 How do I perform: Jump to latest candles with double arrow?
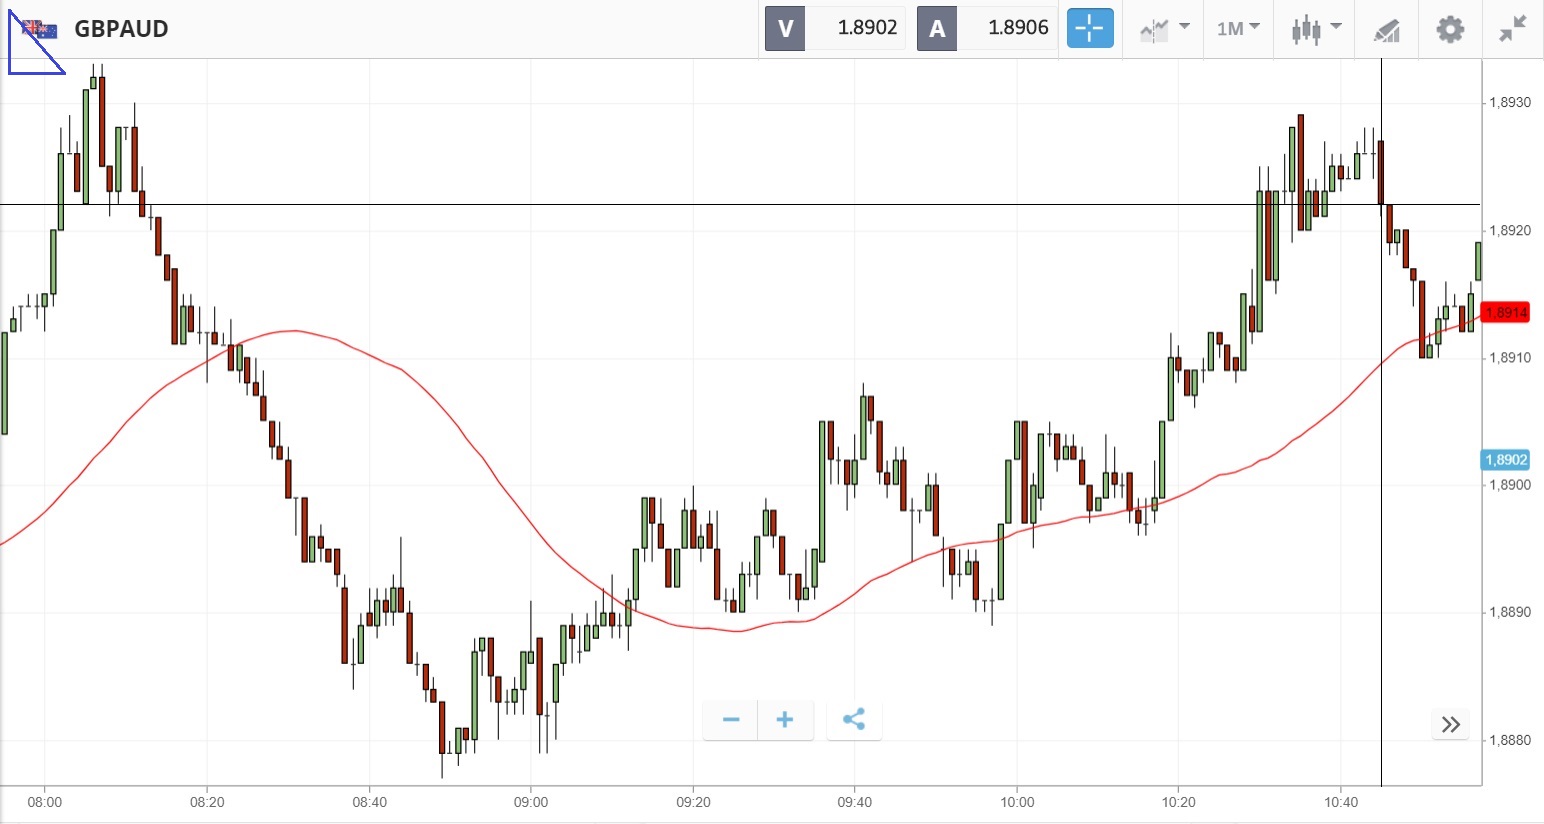(x=1451, y=724)
